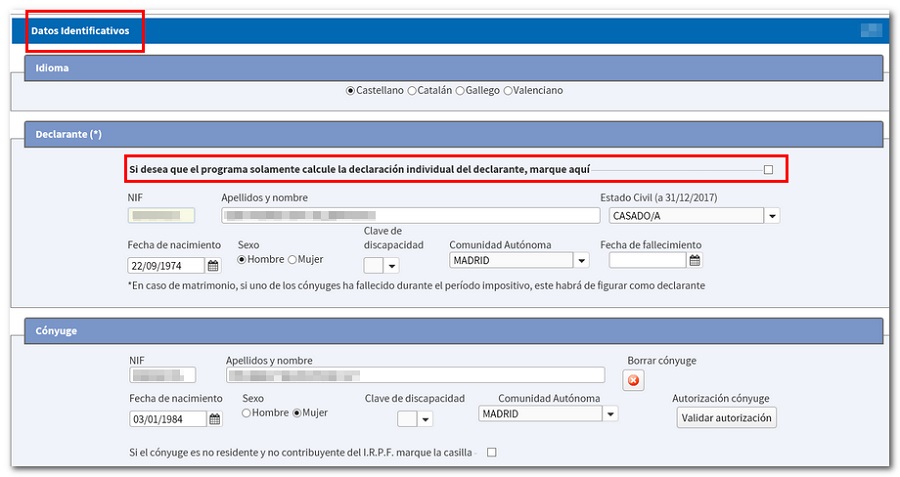This screenshot has width=900, height=477.
Task: Check the individual declaration calculation checkbox
Action: pos(768,170)
